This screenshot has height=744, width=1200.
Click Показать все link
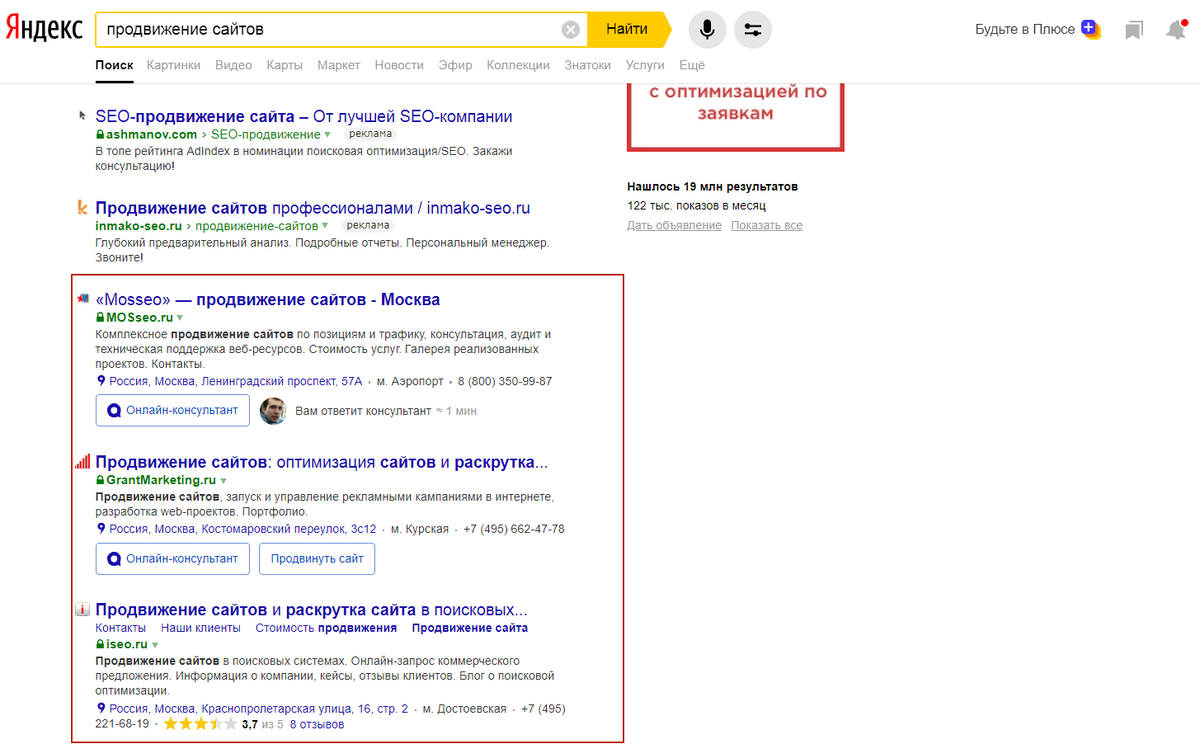767,225
